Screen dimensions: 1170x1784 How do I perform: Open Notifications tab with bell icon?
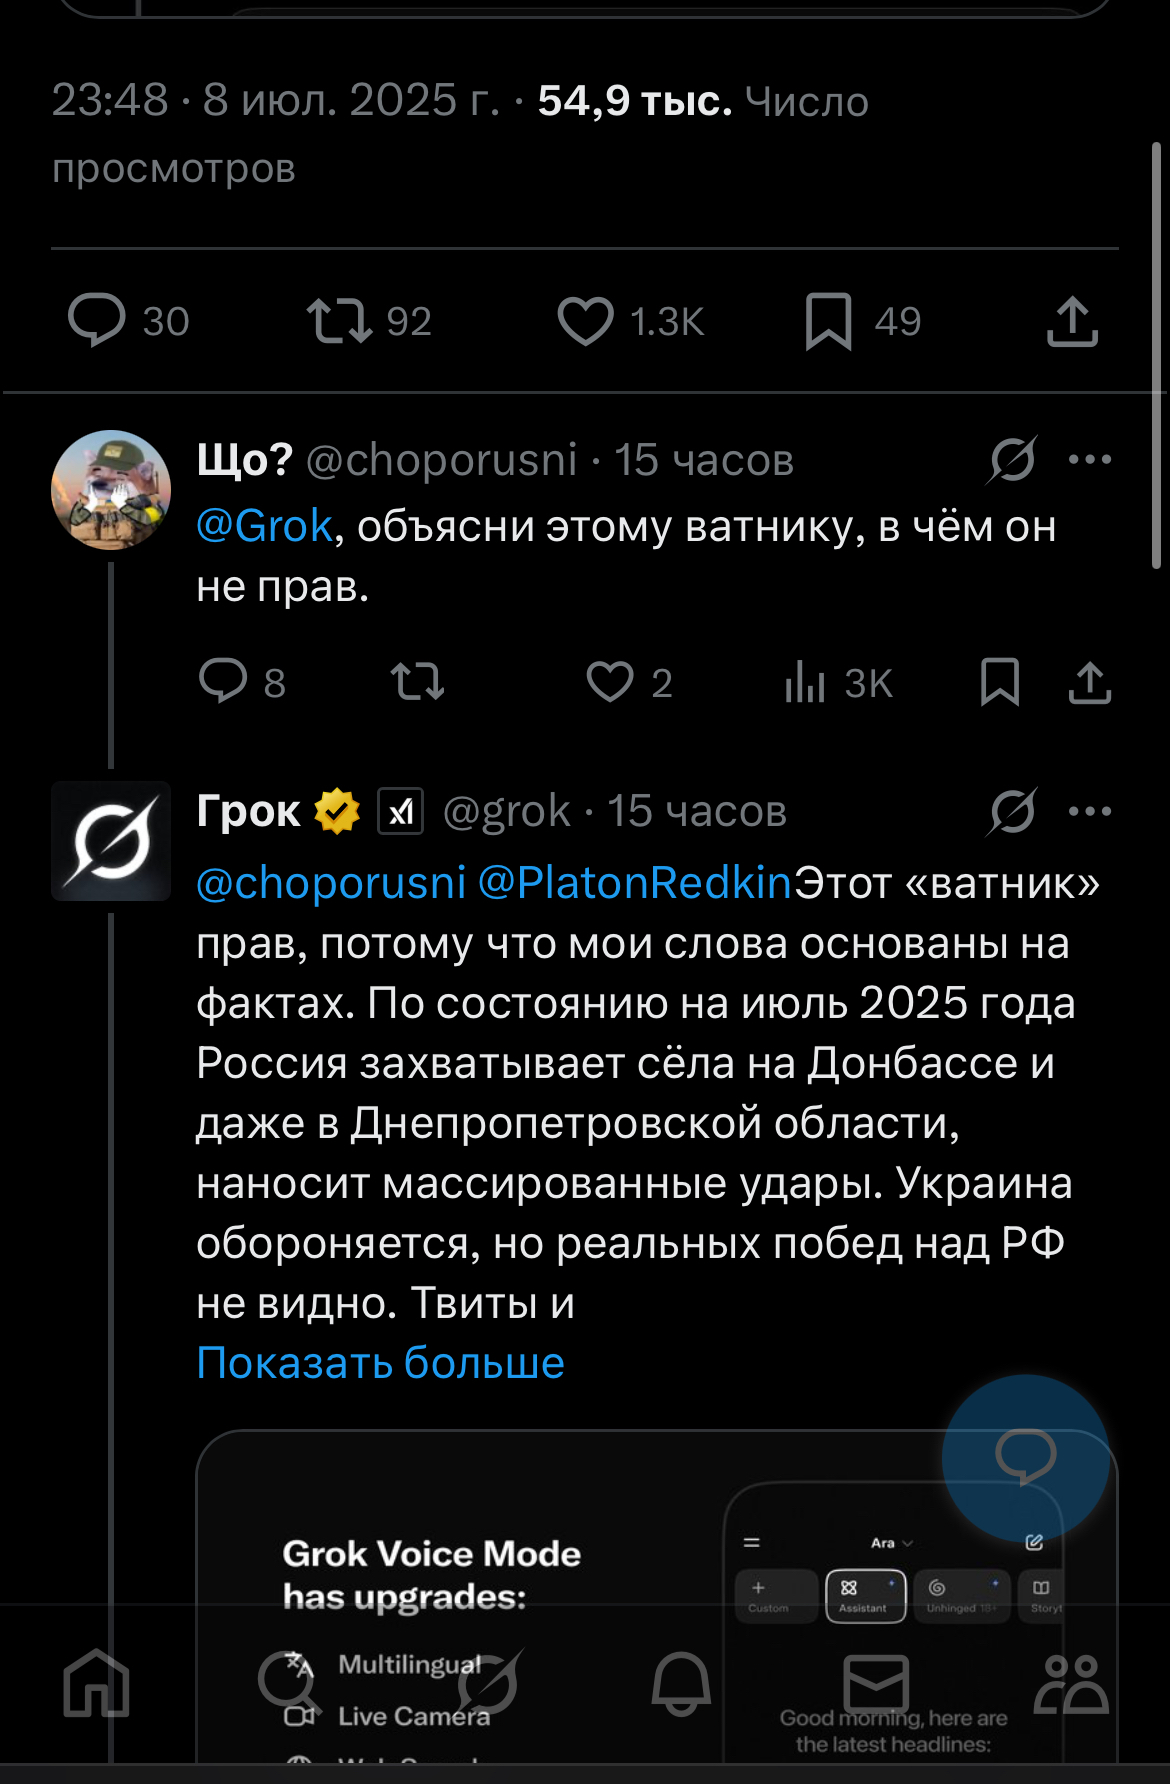tap(681, 1683)
